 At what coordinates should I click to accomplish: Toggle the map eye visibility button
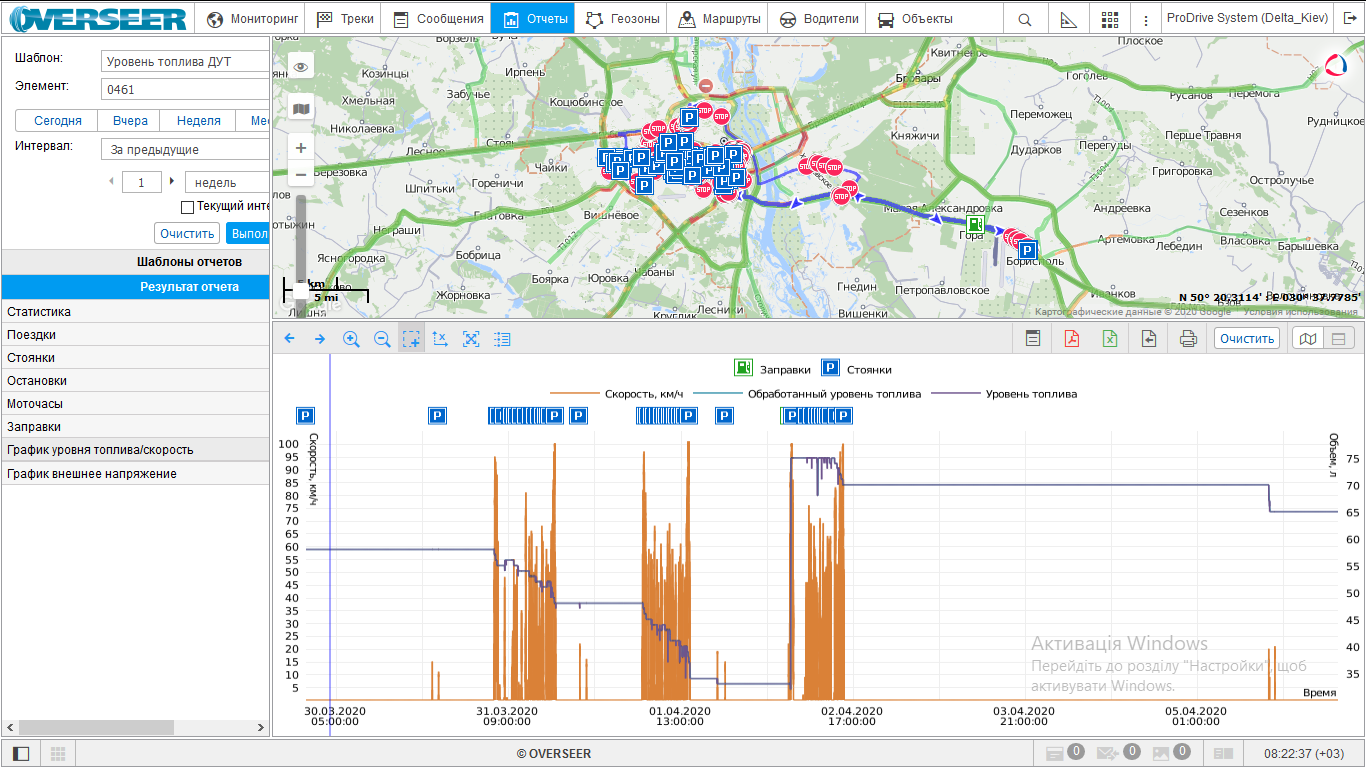point(300,66)
